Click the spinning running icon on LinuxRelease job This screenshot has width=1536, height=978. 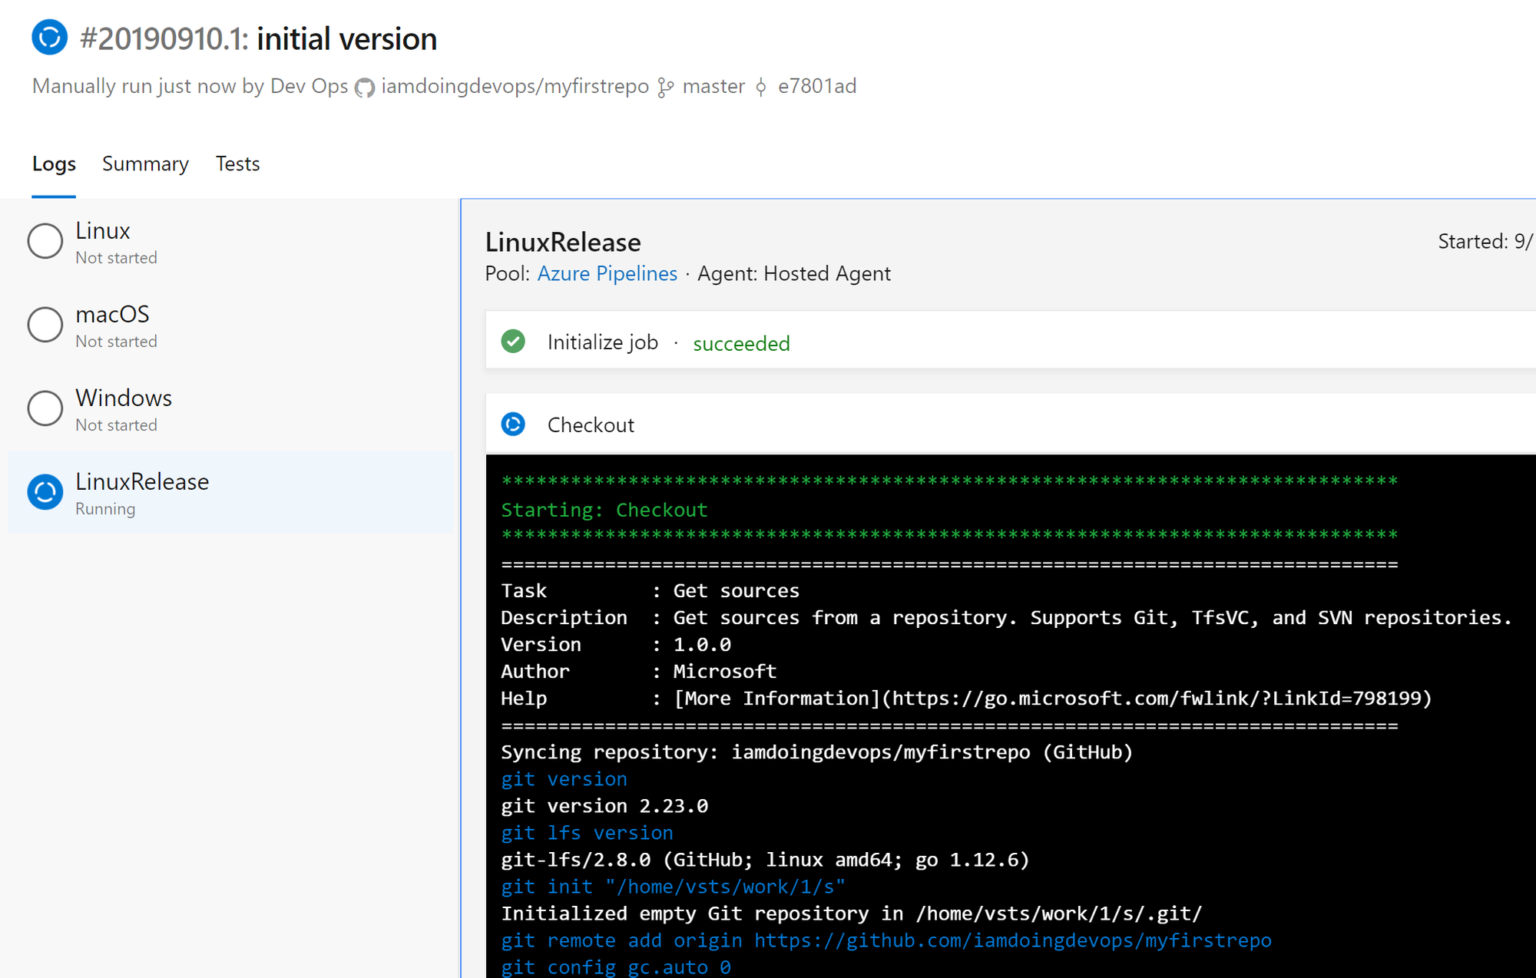point(44,492)
